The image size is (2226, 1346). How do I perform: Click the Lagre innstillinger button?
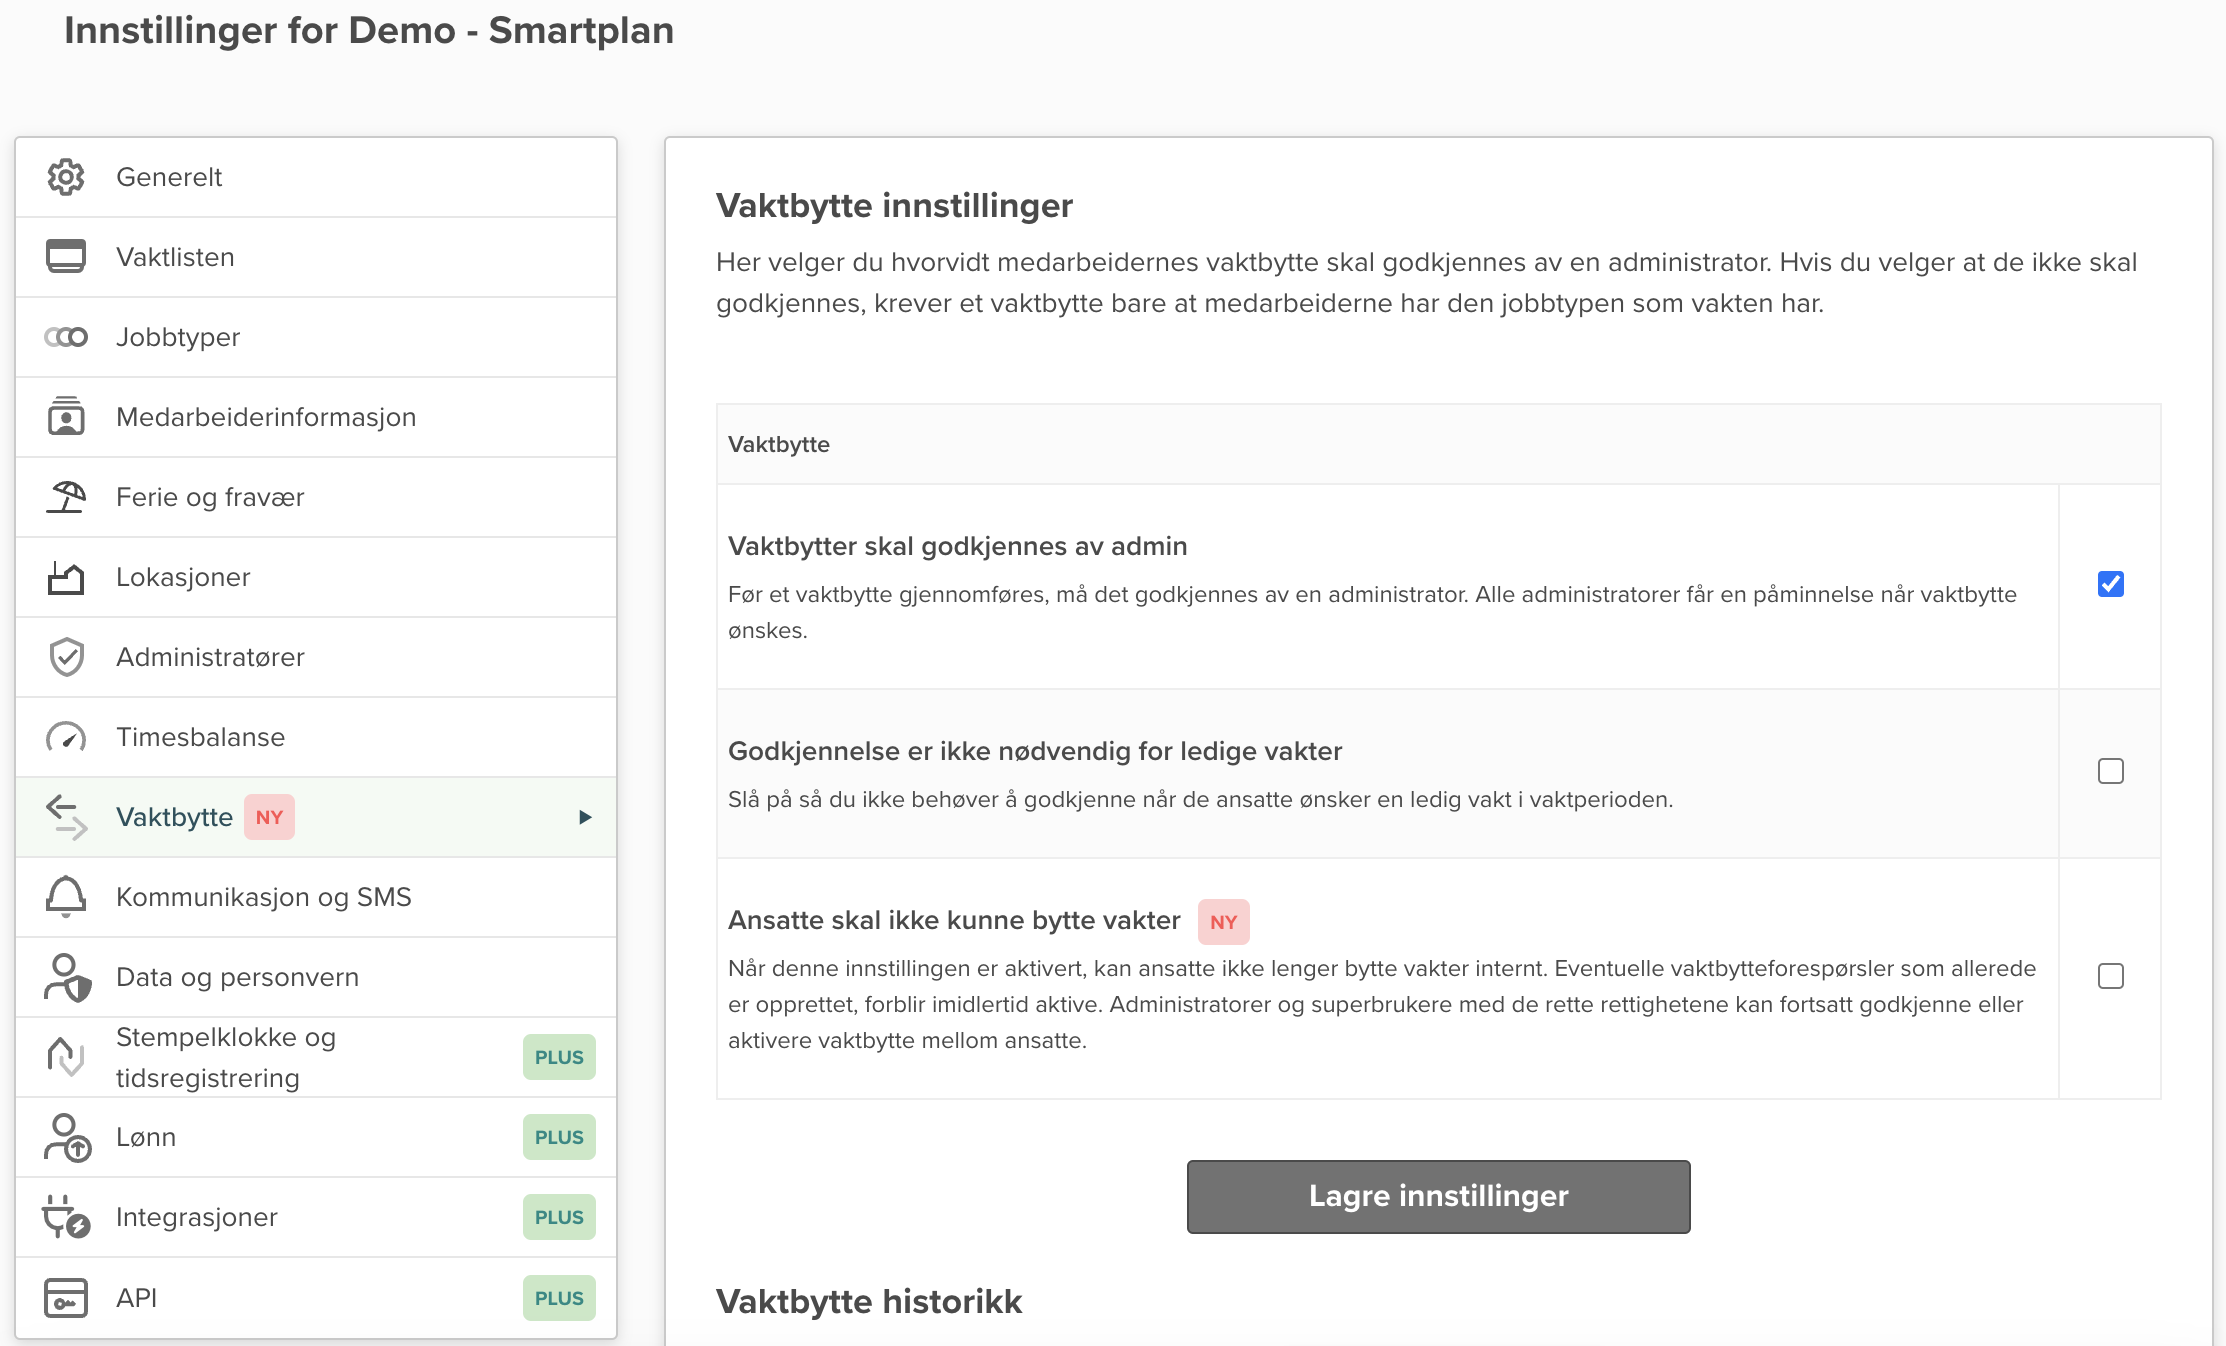pyautogui.click(x=1437, y=1196)
